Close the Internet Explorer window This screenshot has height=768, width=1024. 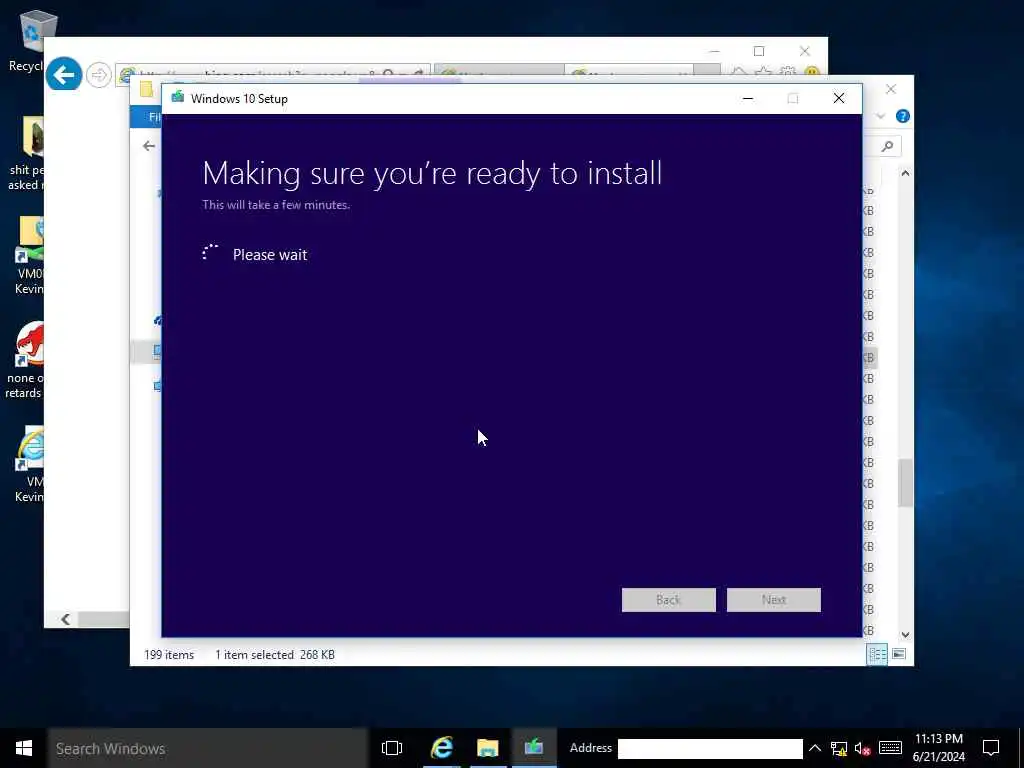pos(805,51)
